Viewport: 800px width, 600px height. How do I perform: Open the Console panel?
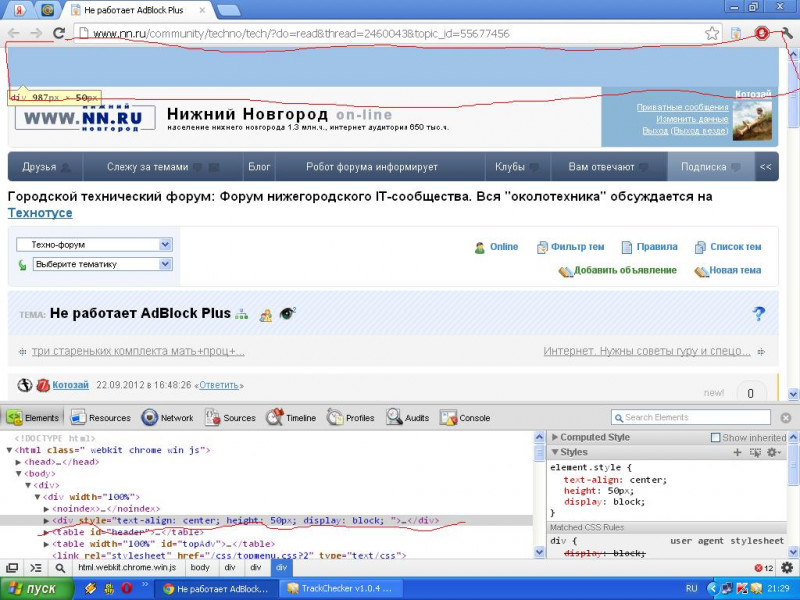pos(465,417)
